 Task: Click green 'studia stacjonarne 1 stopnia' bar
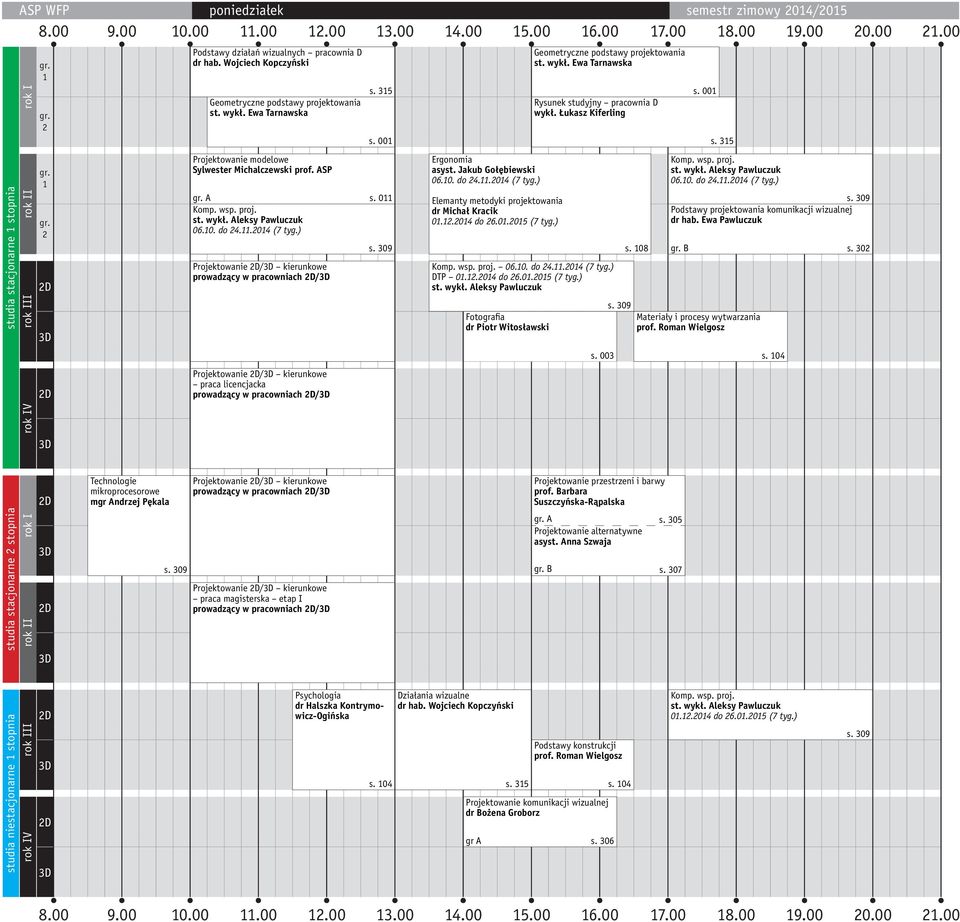(x=11, y=258)
